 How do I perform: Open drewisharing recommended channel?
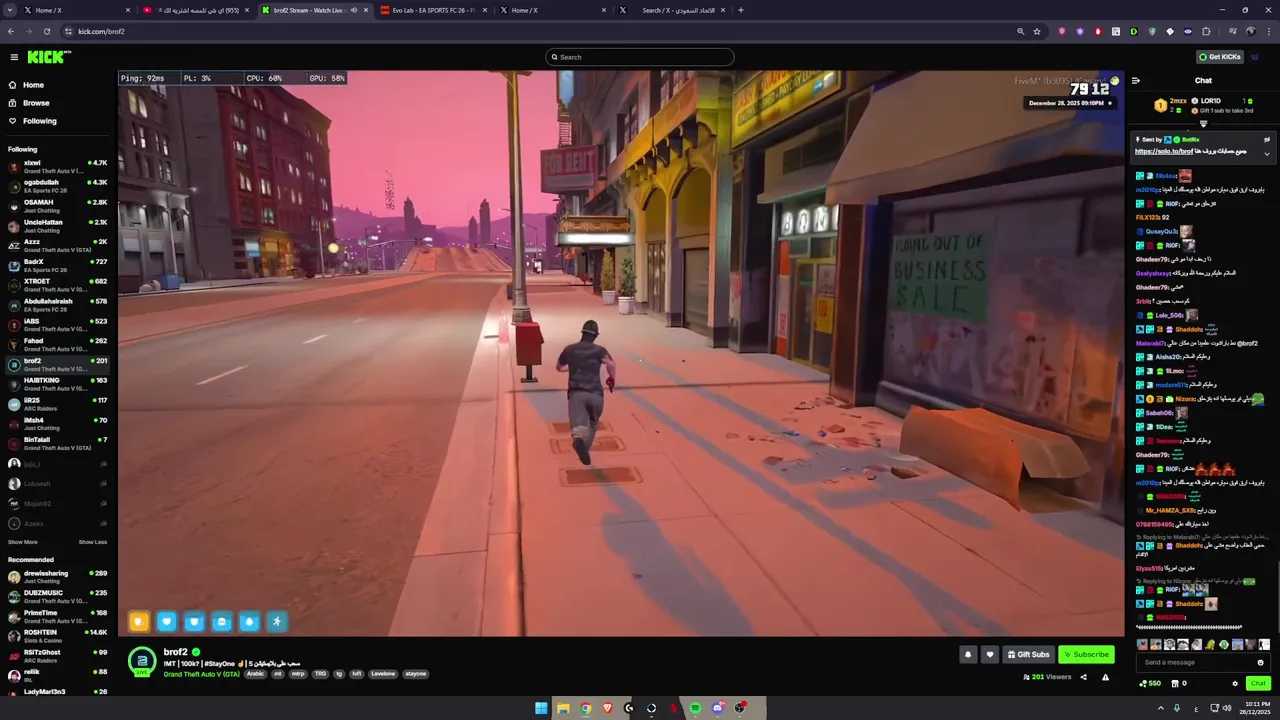58,577
